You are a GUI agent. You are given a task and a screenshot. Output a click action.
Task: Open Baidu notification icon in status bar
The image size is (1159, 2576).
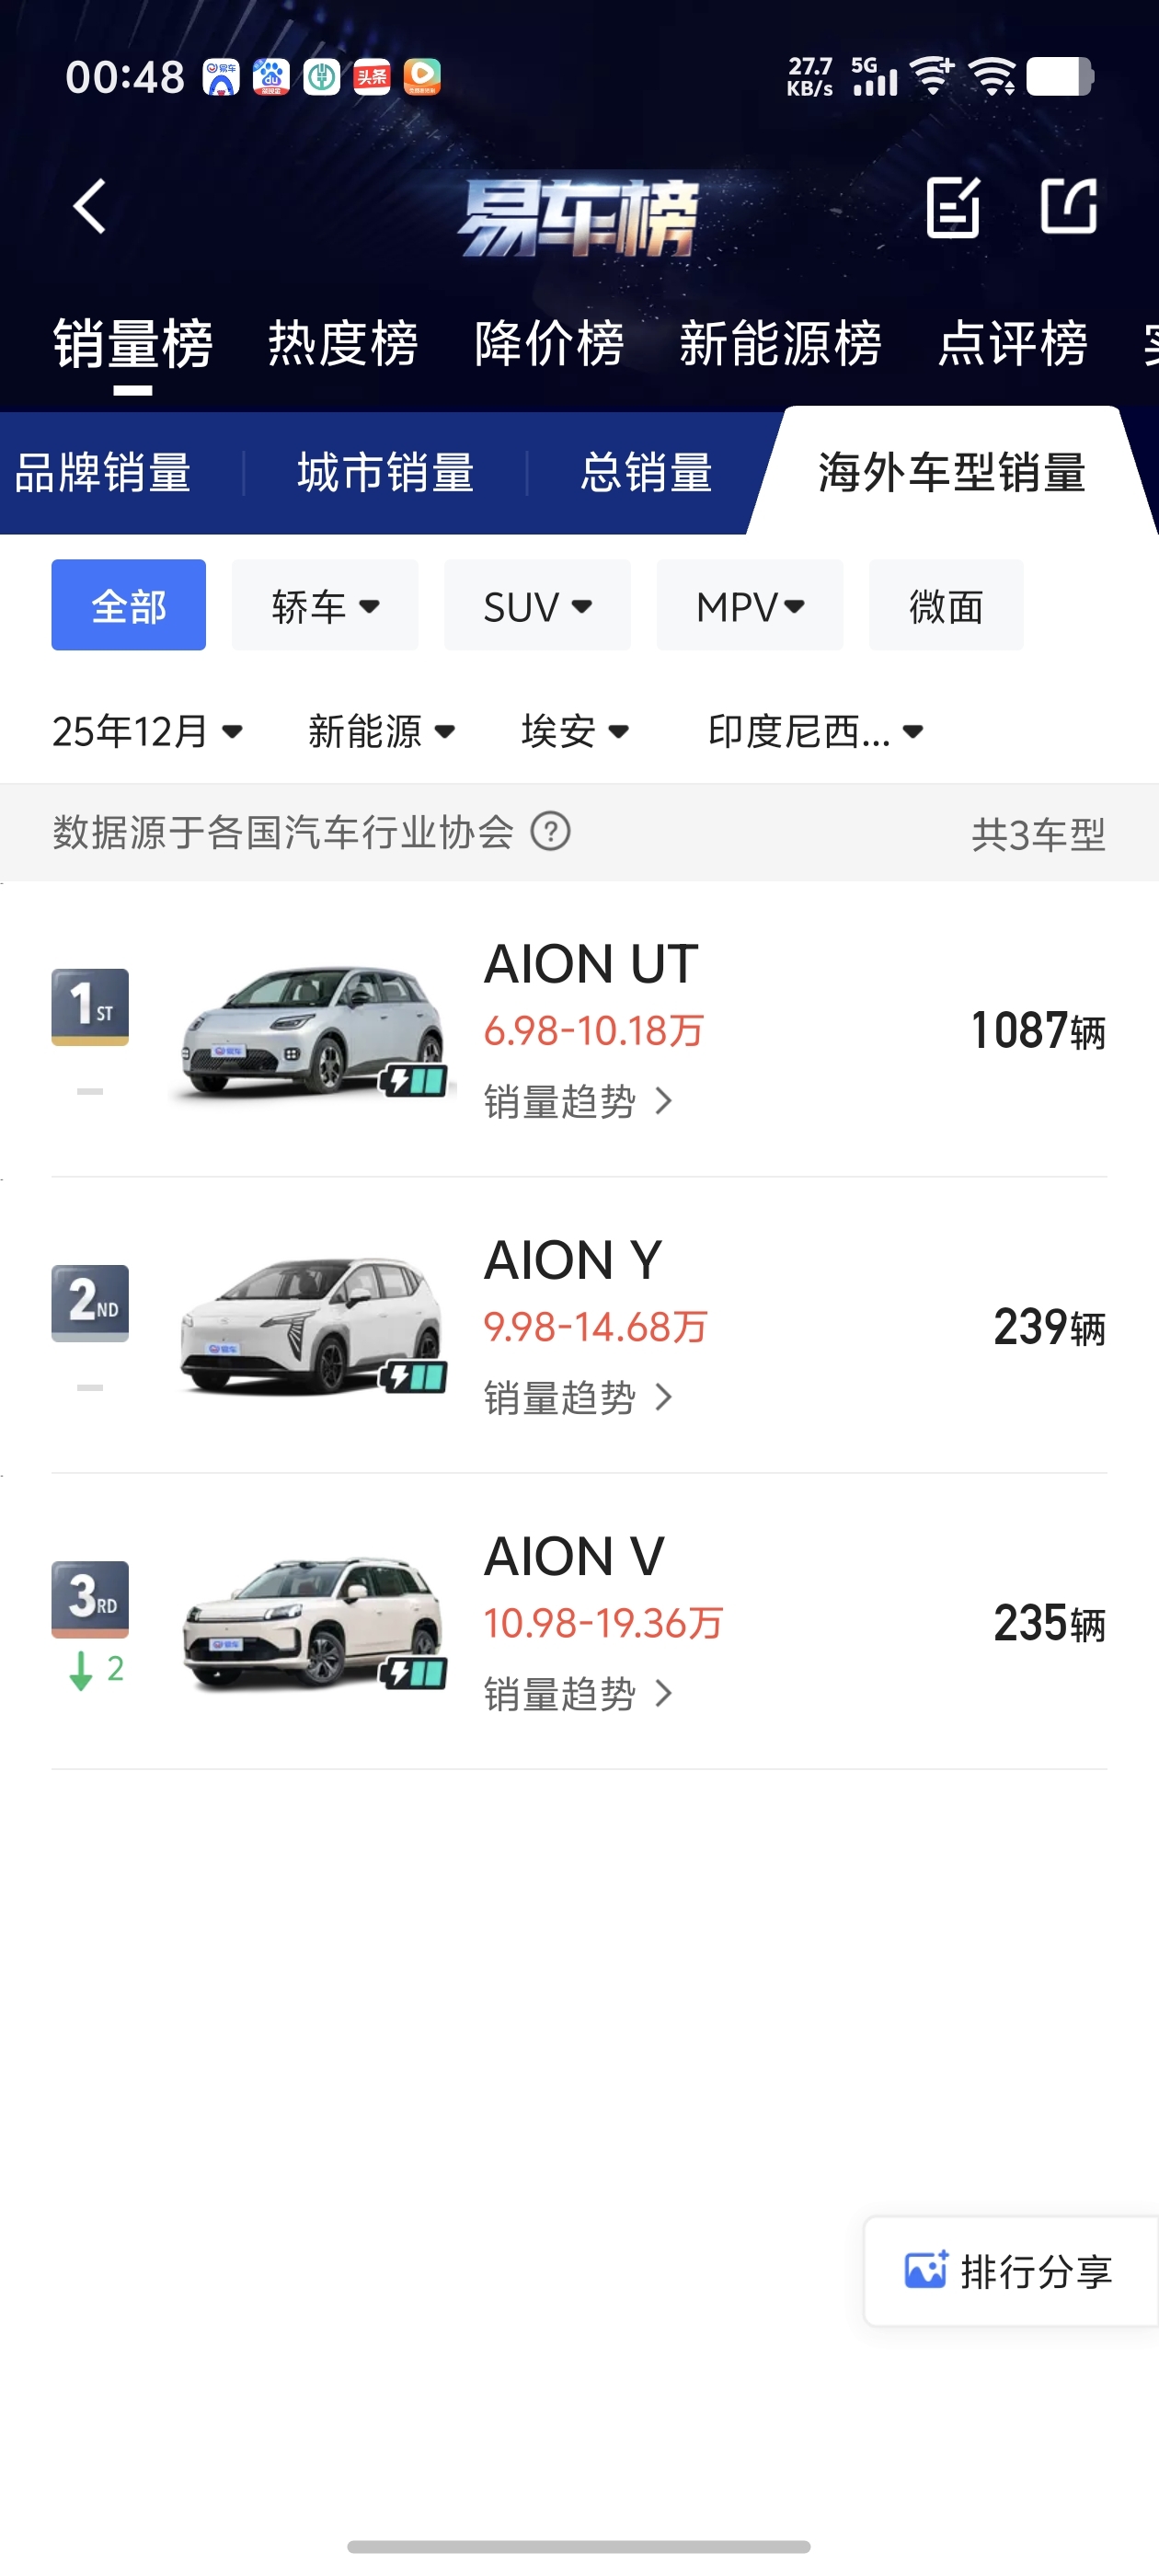[271, 77]
